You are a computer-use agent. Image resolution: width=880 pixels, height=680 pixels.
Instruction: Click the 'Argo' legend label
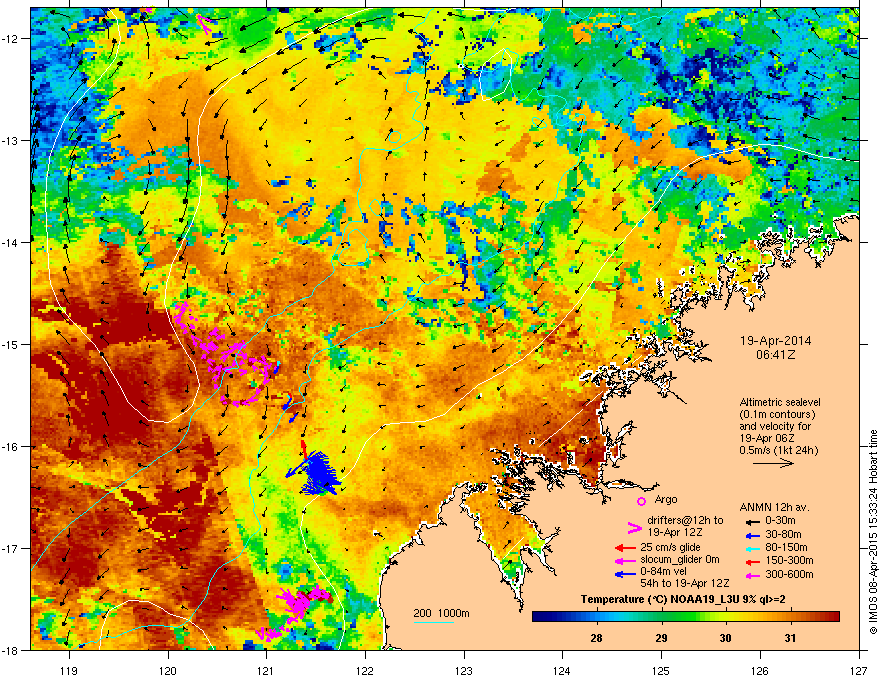[x=666, y=499]
